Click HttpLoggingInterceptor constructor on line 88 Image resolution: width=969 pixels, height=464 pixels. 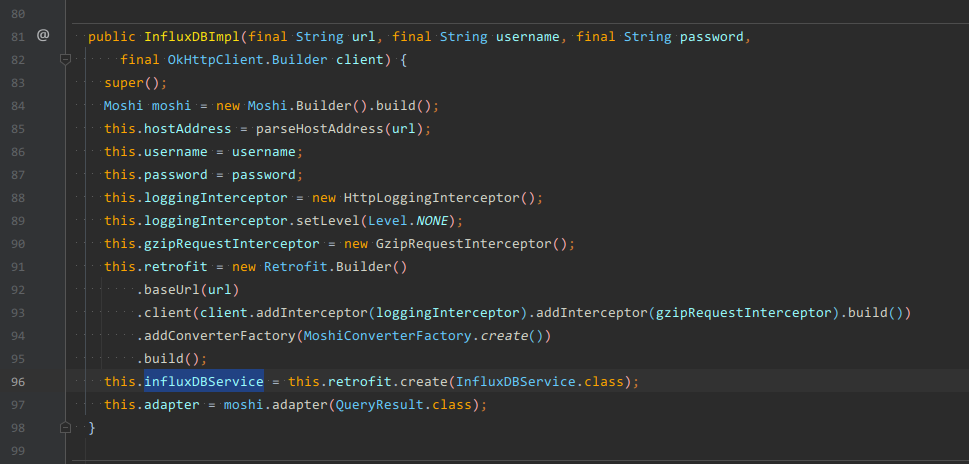tap(432, 198)
